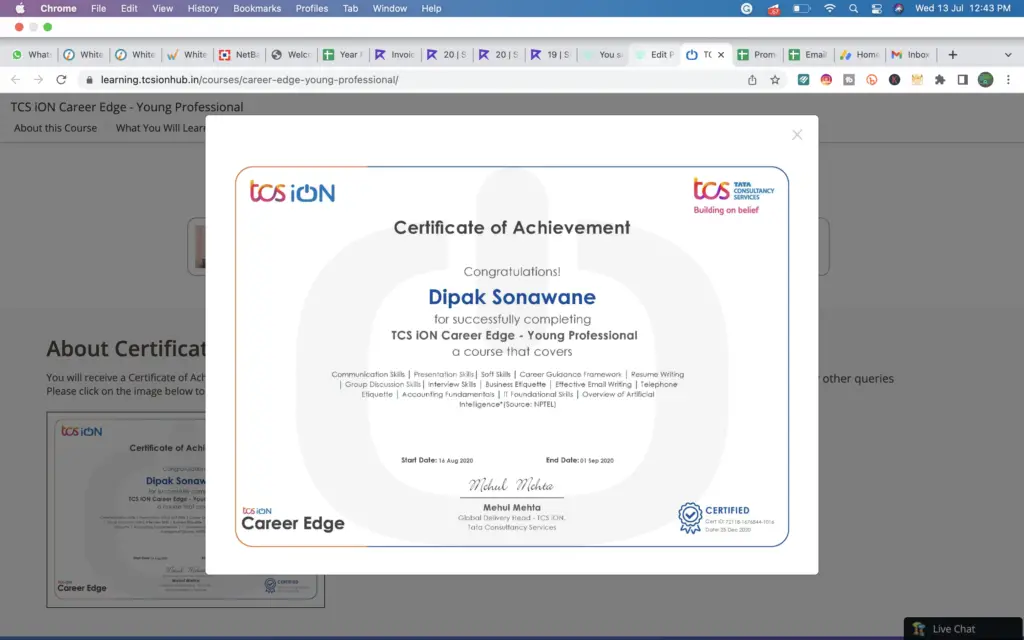This screenshot has height=640, width=1024.
Task: Open the dark round 'K' extension
Action: (895, 80)
